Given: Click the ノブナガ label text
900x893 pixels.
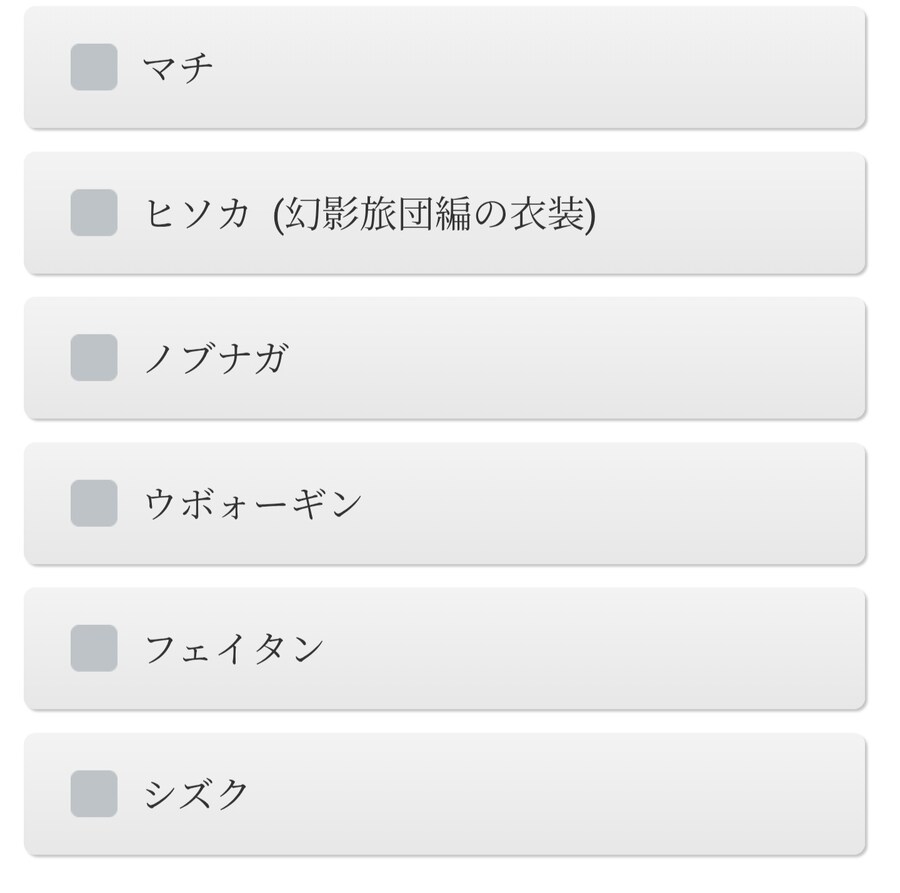Looking at the screenshot, I should tap(215, 358).
